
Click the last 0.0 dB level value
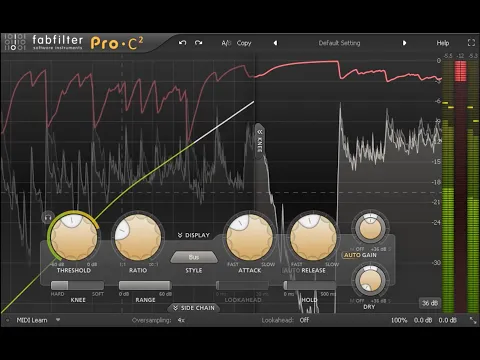point(447,320)
